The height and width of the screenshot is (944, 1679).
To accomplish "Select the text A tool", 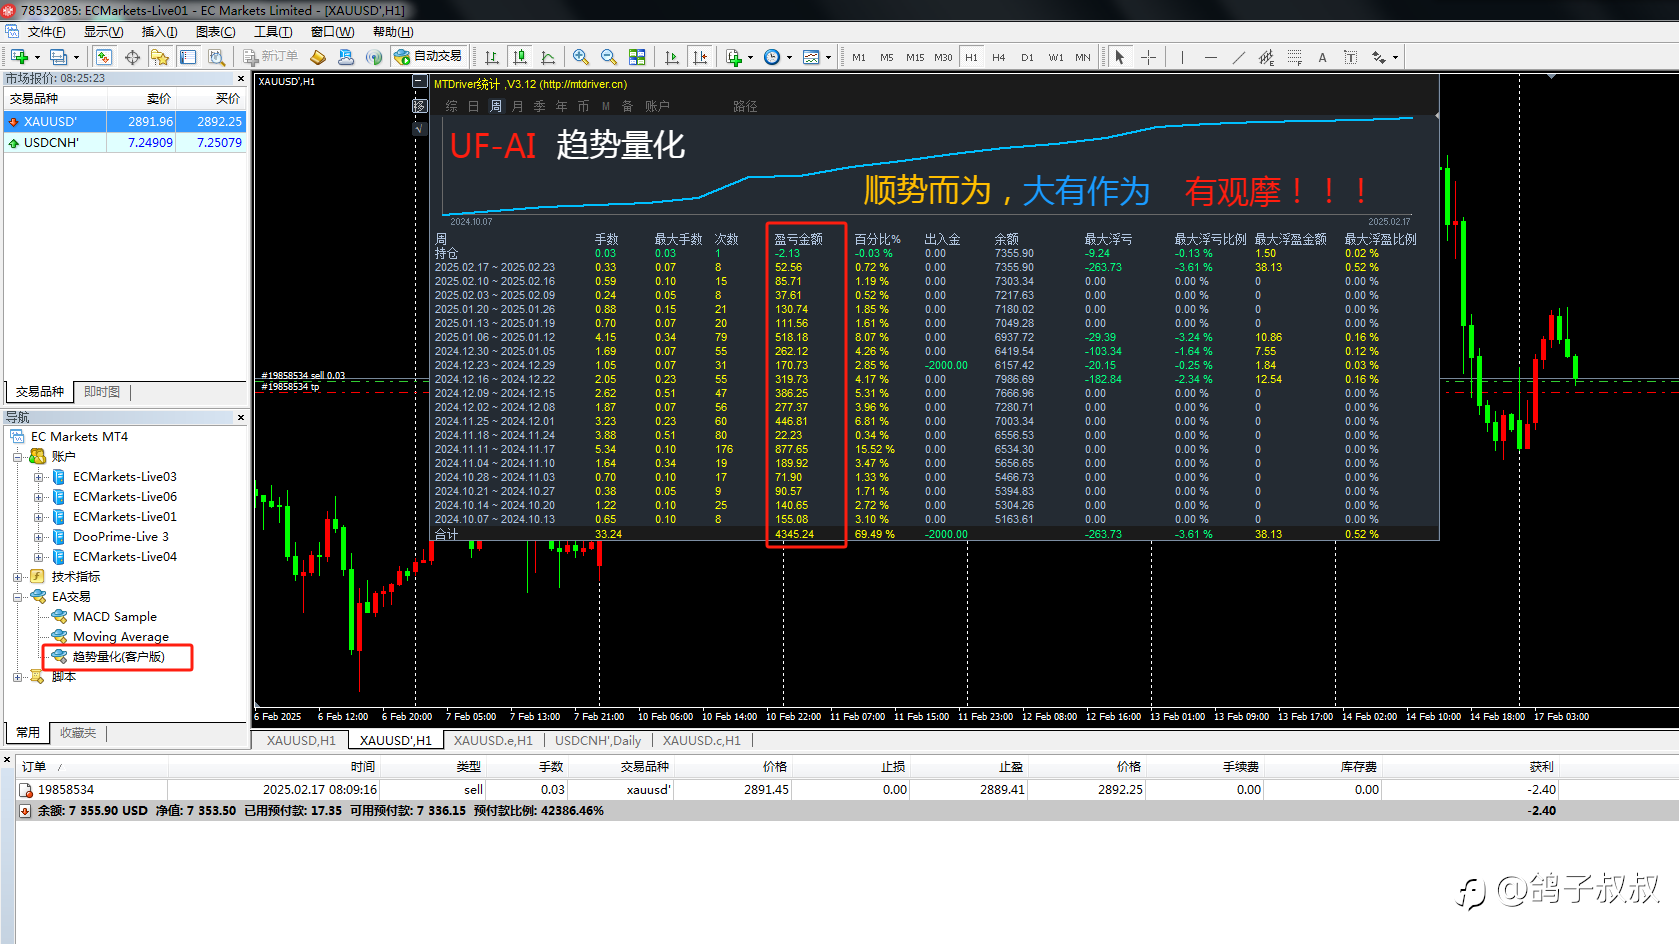I will coord(1322,57).
